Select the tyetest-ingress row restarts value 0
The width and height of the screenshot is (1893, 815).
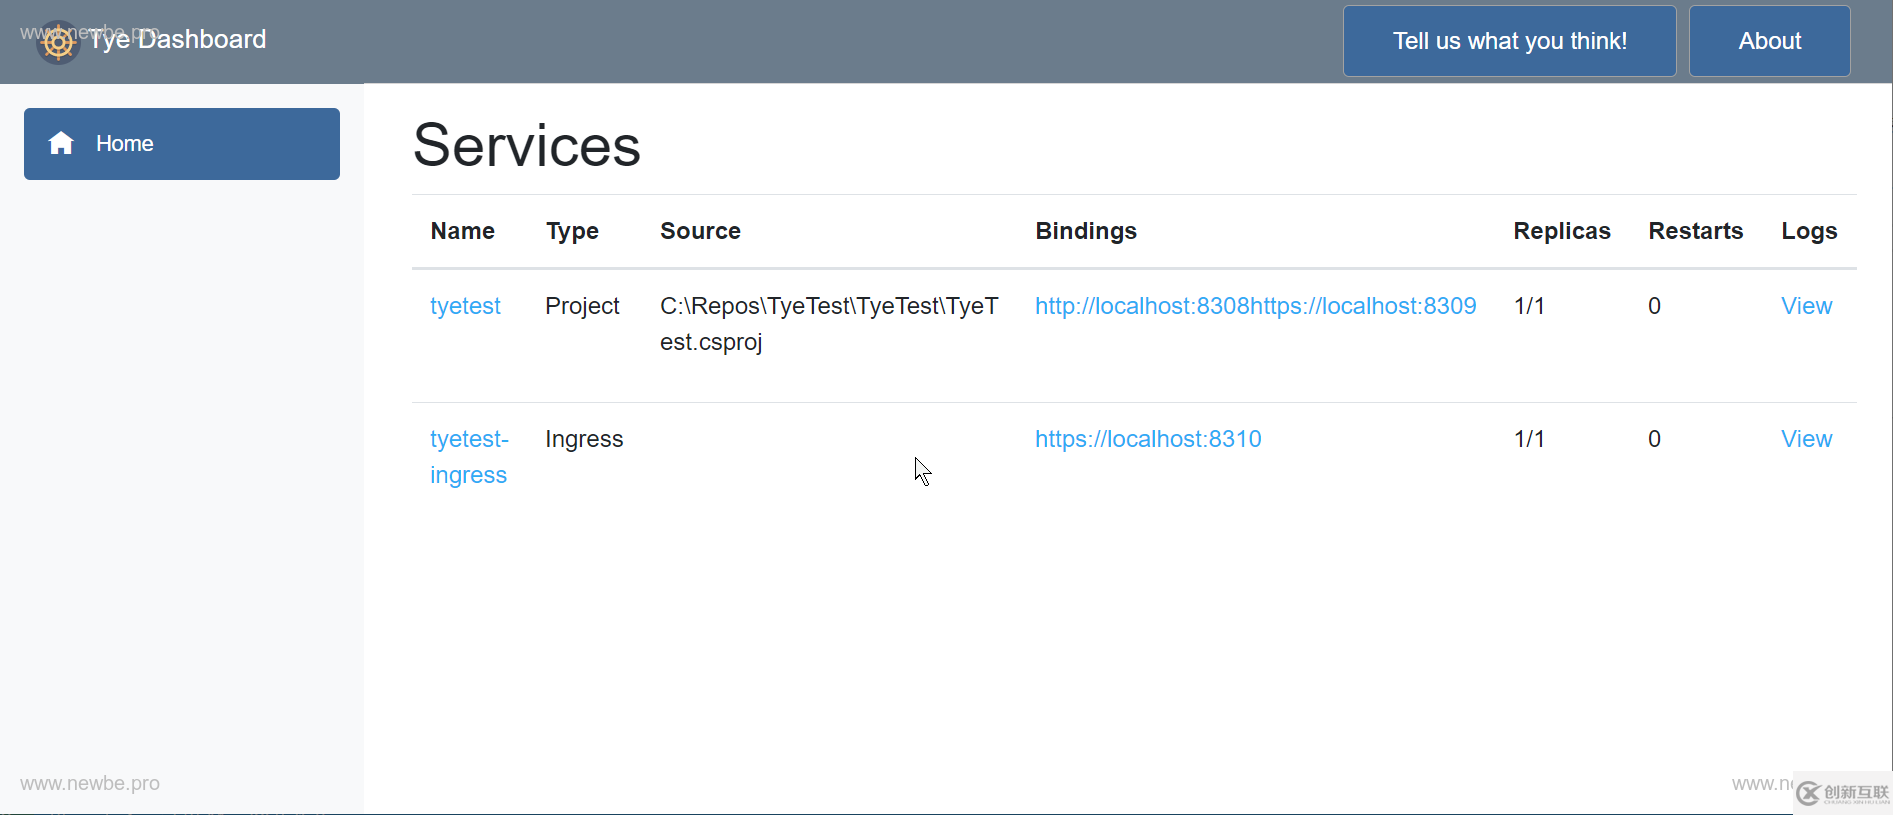coord(1654,439)
